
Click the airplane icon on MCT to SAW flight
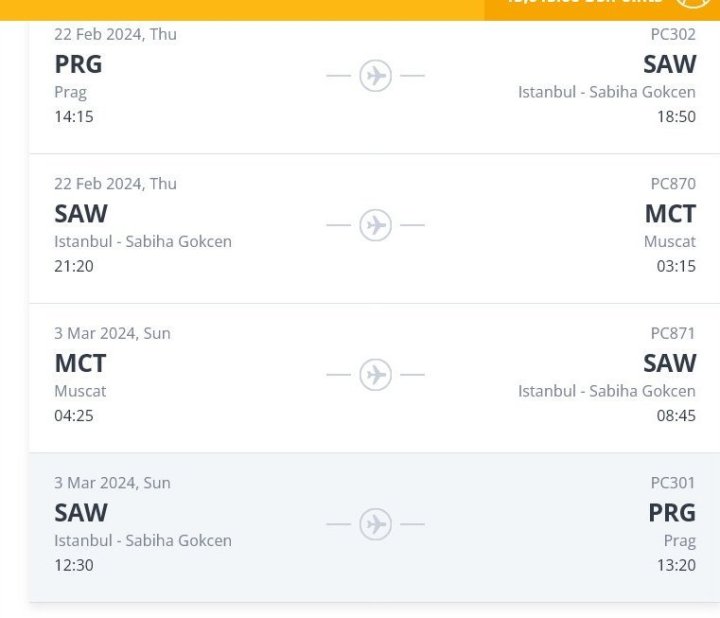click(x=376, y=375)
